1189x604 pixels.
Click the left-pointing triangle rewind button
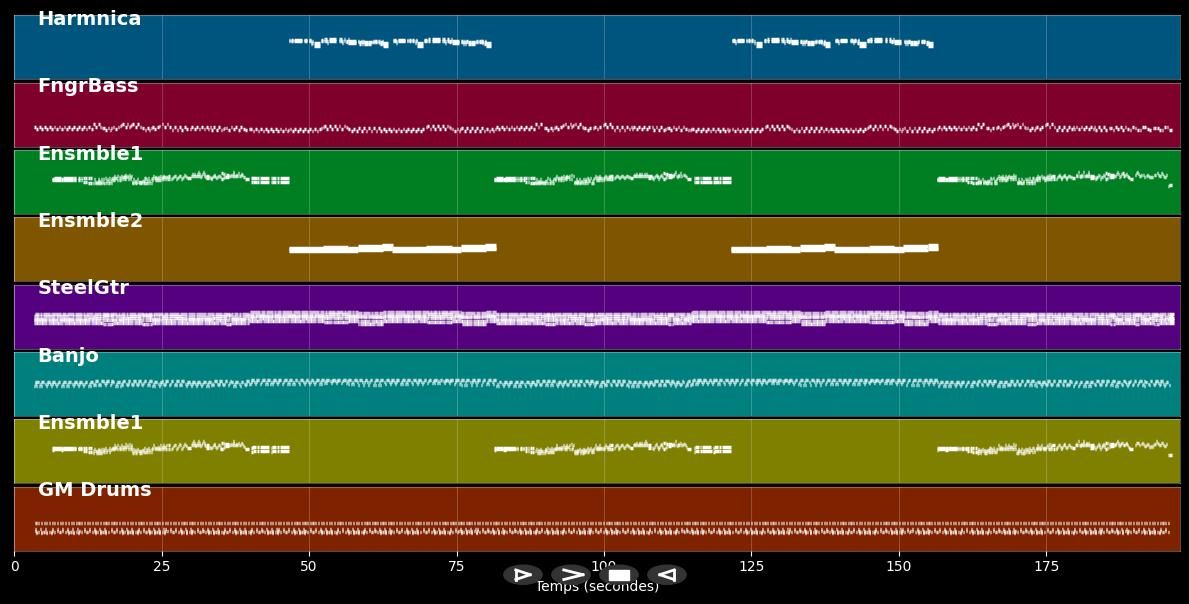(666, 575)
